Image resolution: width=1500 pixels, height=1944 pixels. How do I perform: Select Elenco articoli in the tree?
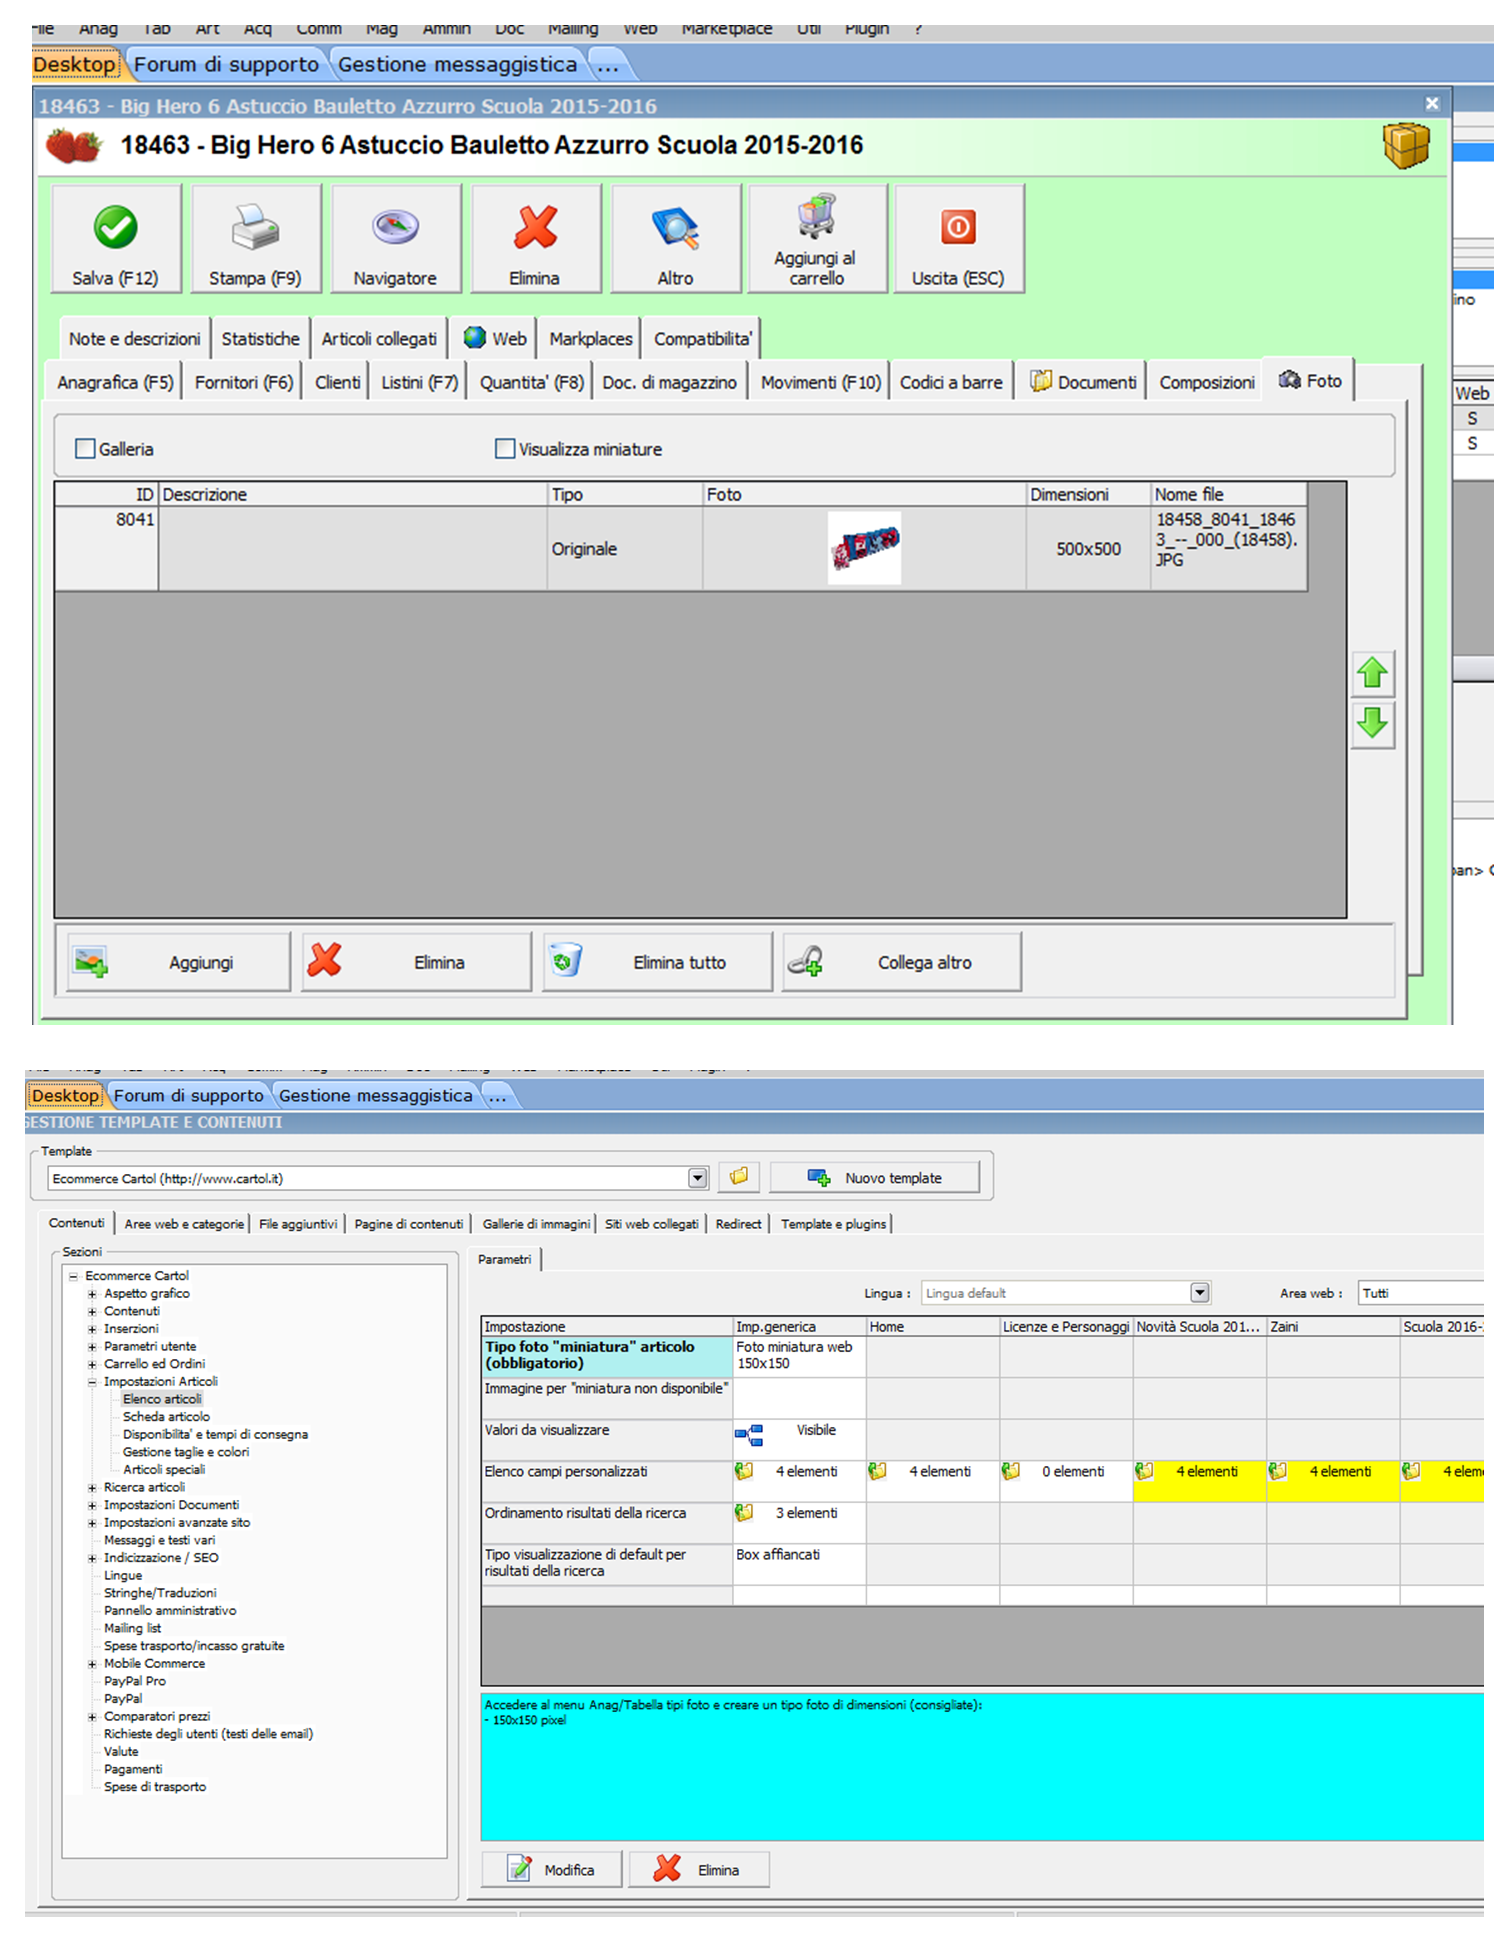point(162,1399)
